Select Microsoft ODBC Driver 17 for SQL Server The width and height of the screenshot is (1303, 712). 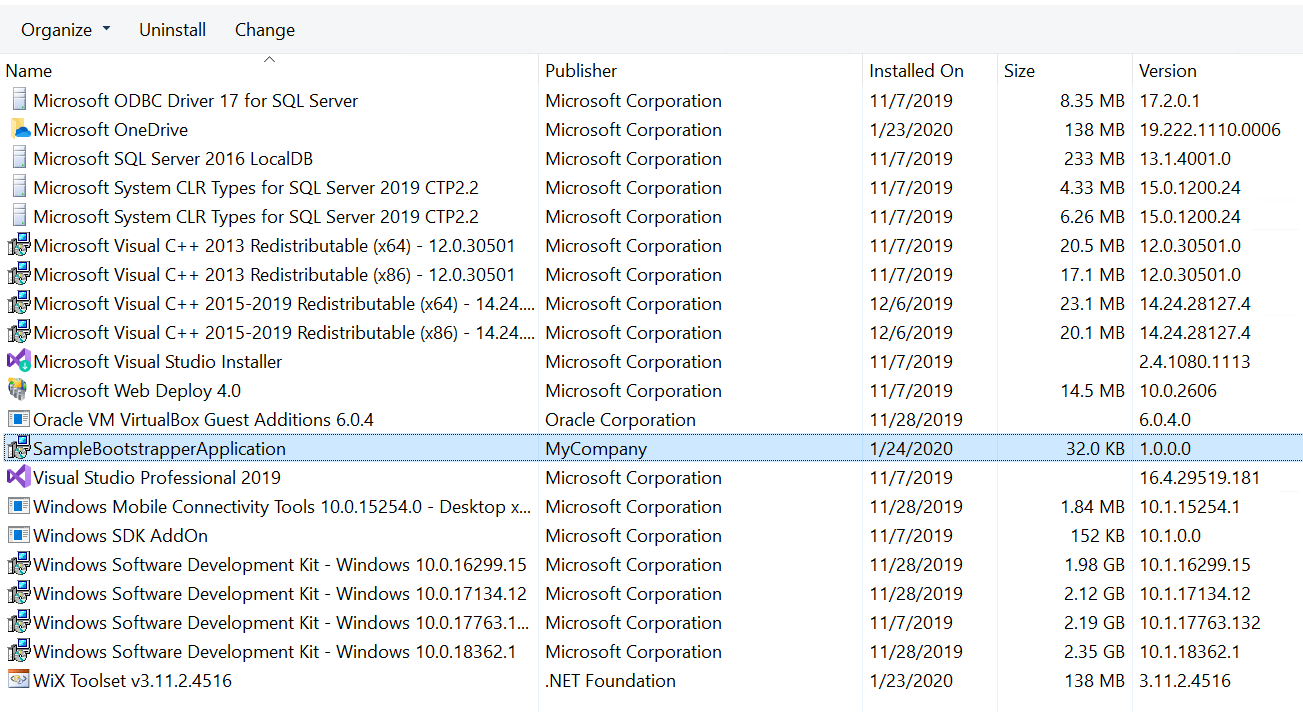(x=195, y=101)
